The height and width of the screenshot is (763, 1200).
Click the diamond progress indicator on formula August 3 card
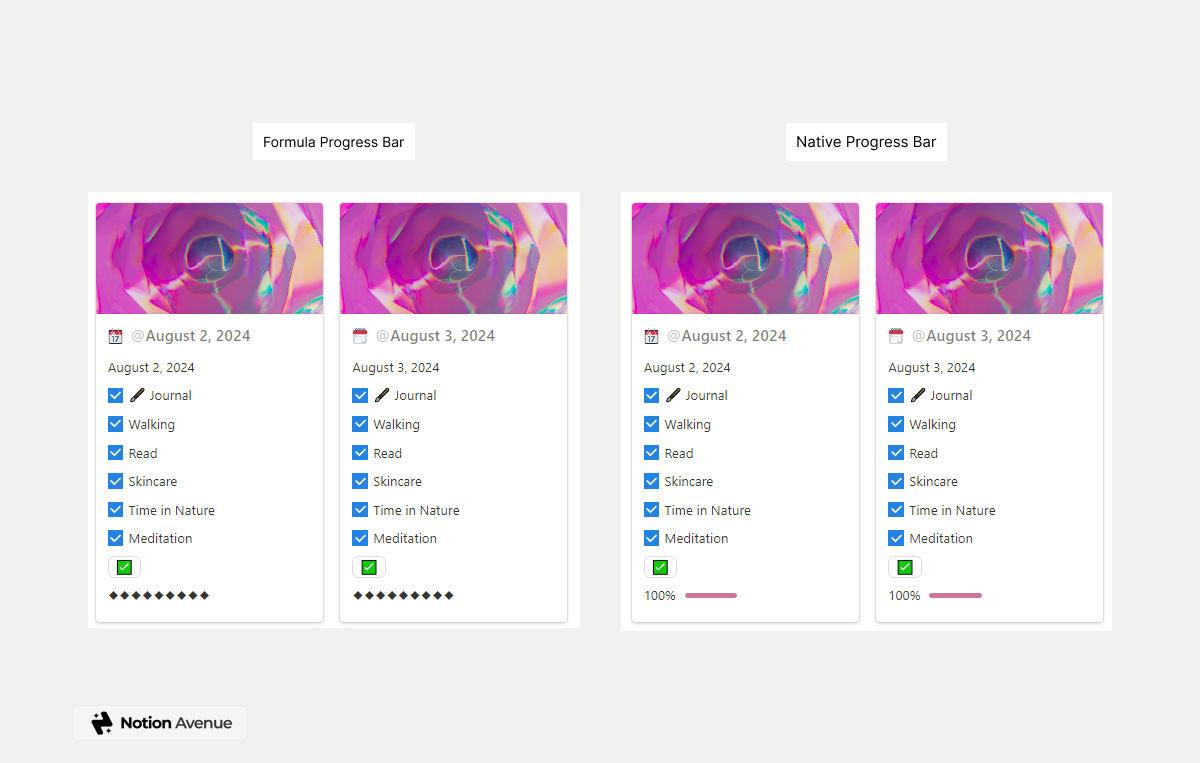[x=402, y=595]
